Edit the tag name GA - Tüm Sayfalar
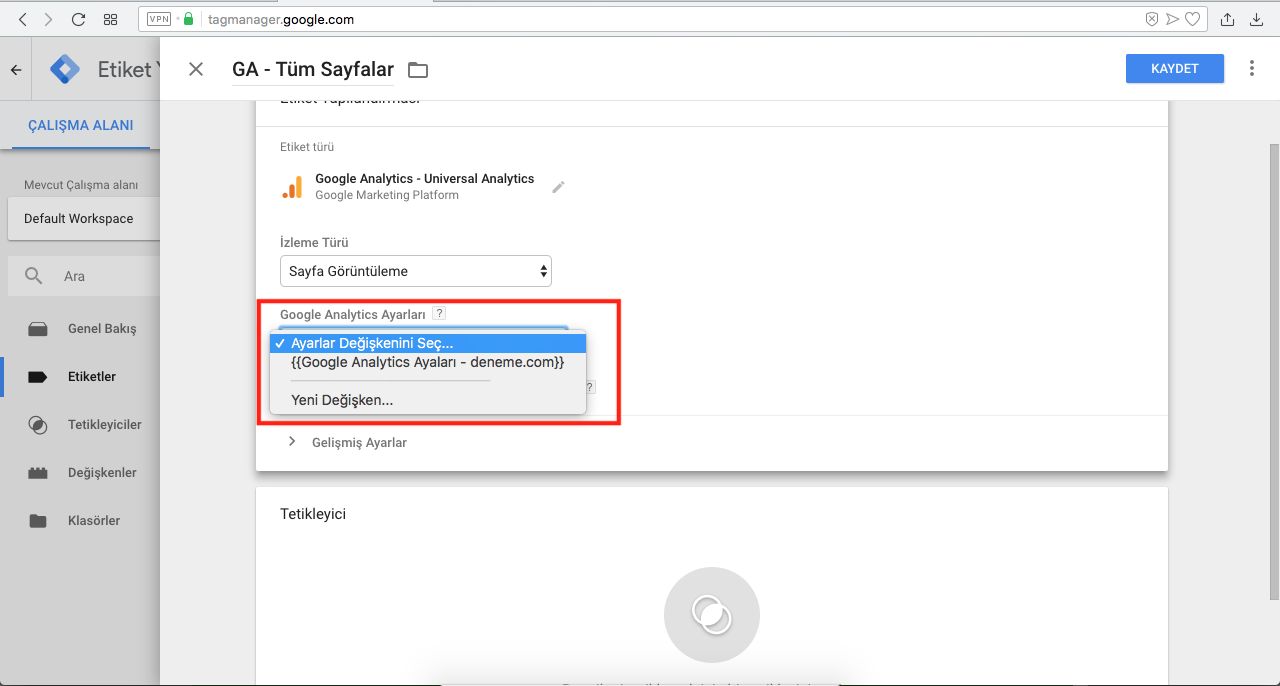This screenshot has width=1280, height=686. (x=313, y=69)
